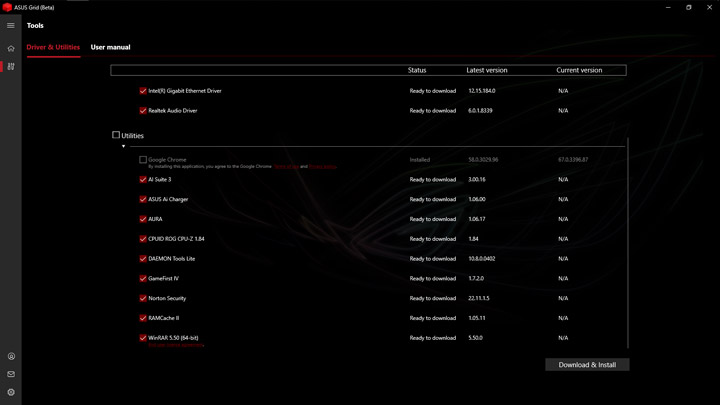Click Ready to download status for WinRAR

pyautogui.click(x=433, y=338)
